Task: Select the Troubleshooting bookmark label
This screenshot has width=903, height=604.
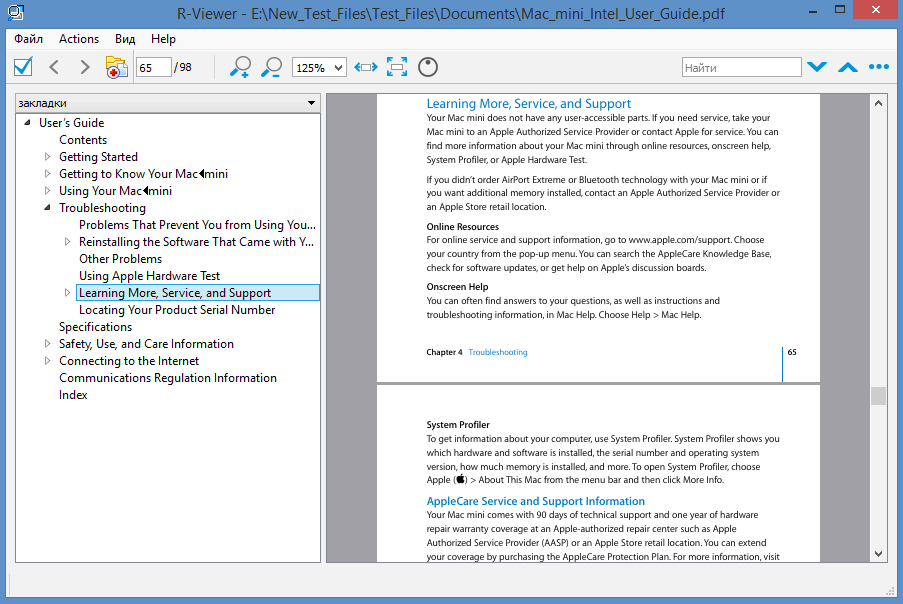Action: [x=103, y=208]
